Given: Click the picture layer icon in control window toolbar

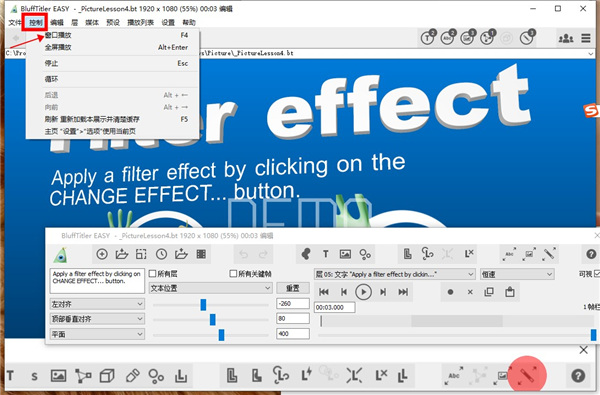Looking at the screenshot, I should tap(345, 254).
